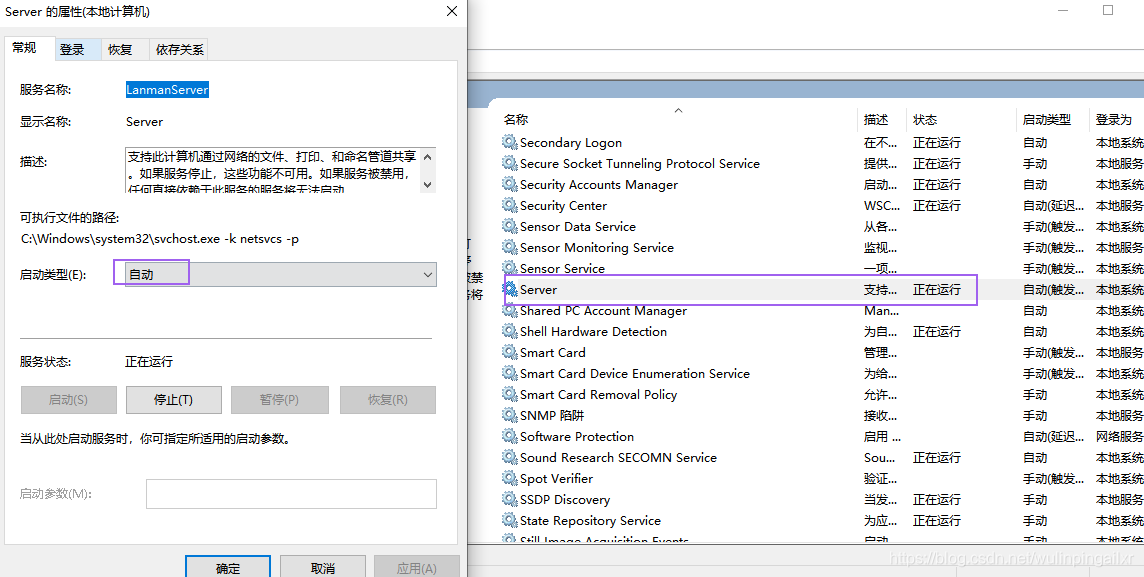Click Shell Hardware Detection gear icon
This screenshot has width=1144, height=577.
pyautogui.click(x=509, y=331)
